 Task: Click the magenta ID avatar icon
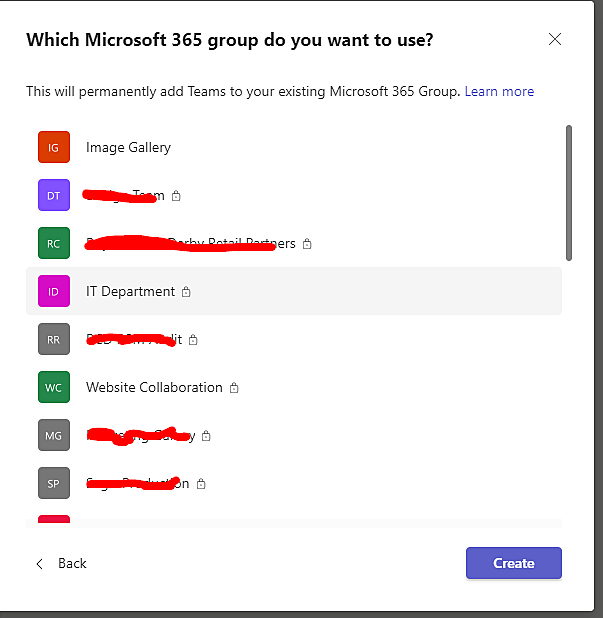click(x=54, y=291)
